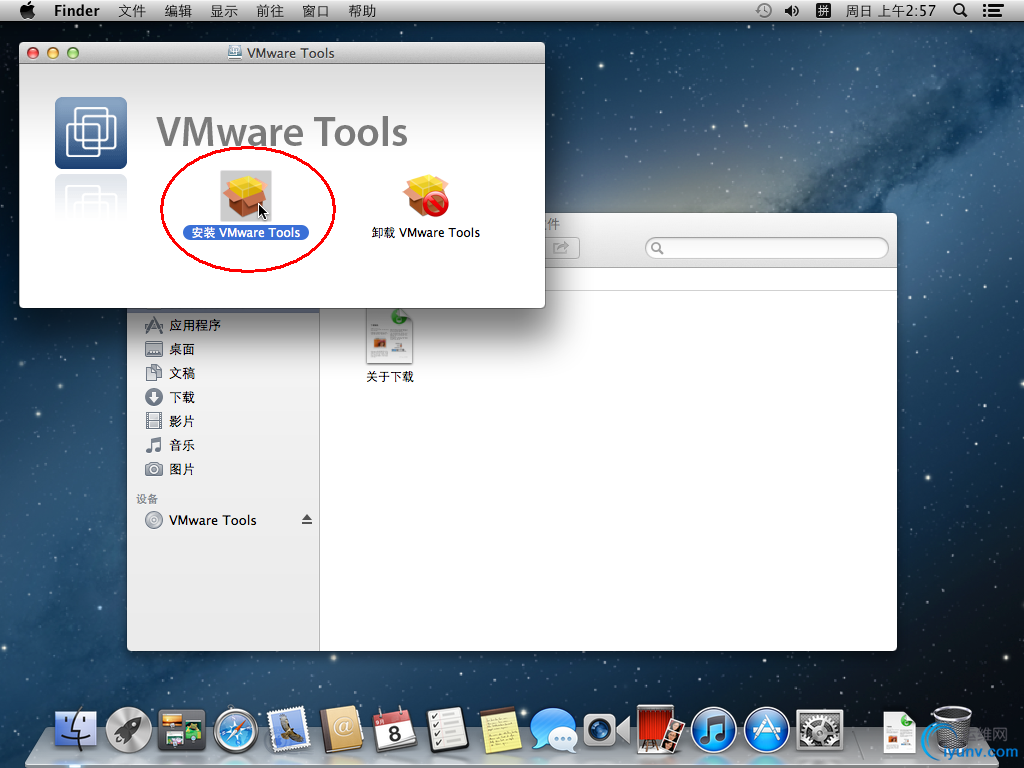This screenshot has height=768, width=1024.
Task: Click the VMware Tools logo icon
Action: tap(91, 133)
